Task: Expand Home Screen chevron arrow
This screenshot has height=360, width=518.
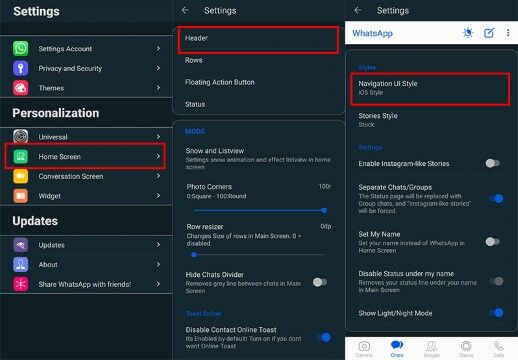Action: [158, 156]
